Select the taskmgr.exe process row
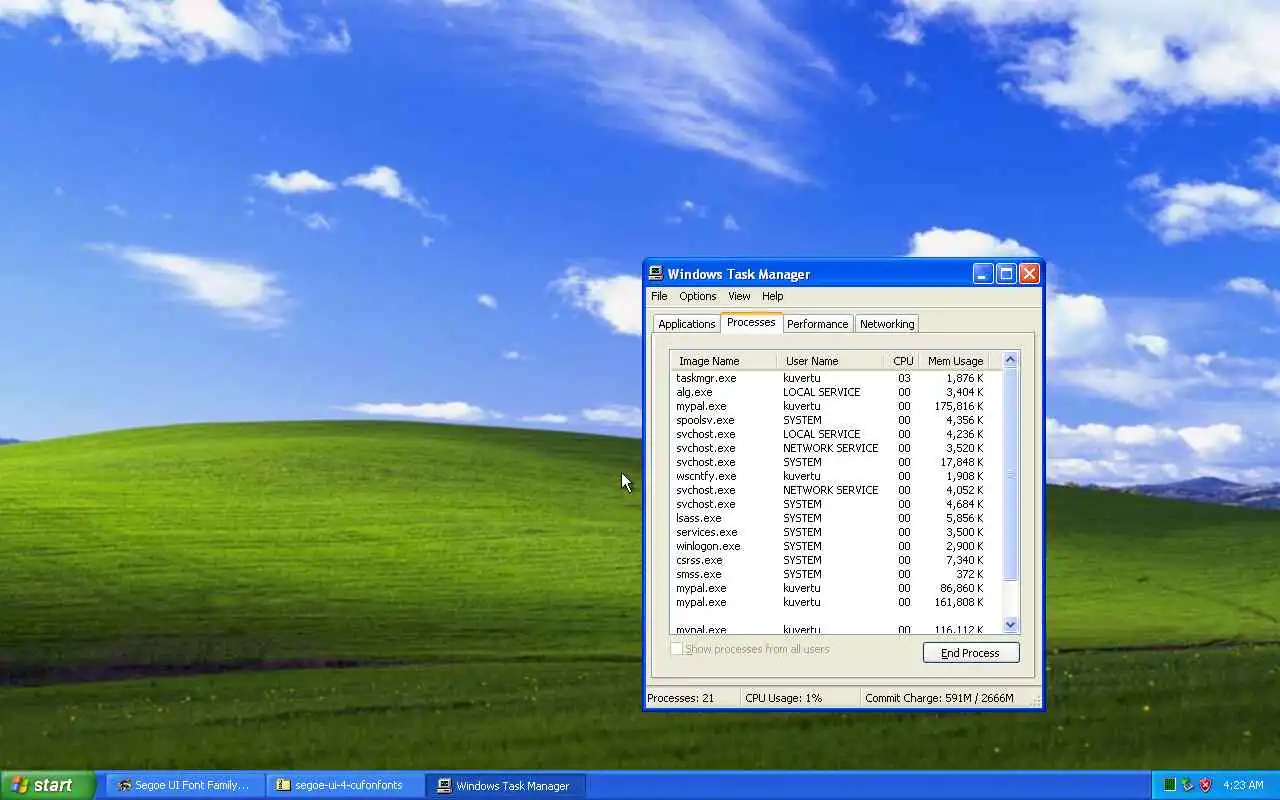This screenshot has height=800, width=1280. tap(835, 378)
